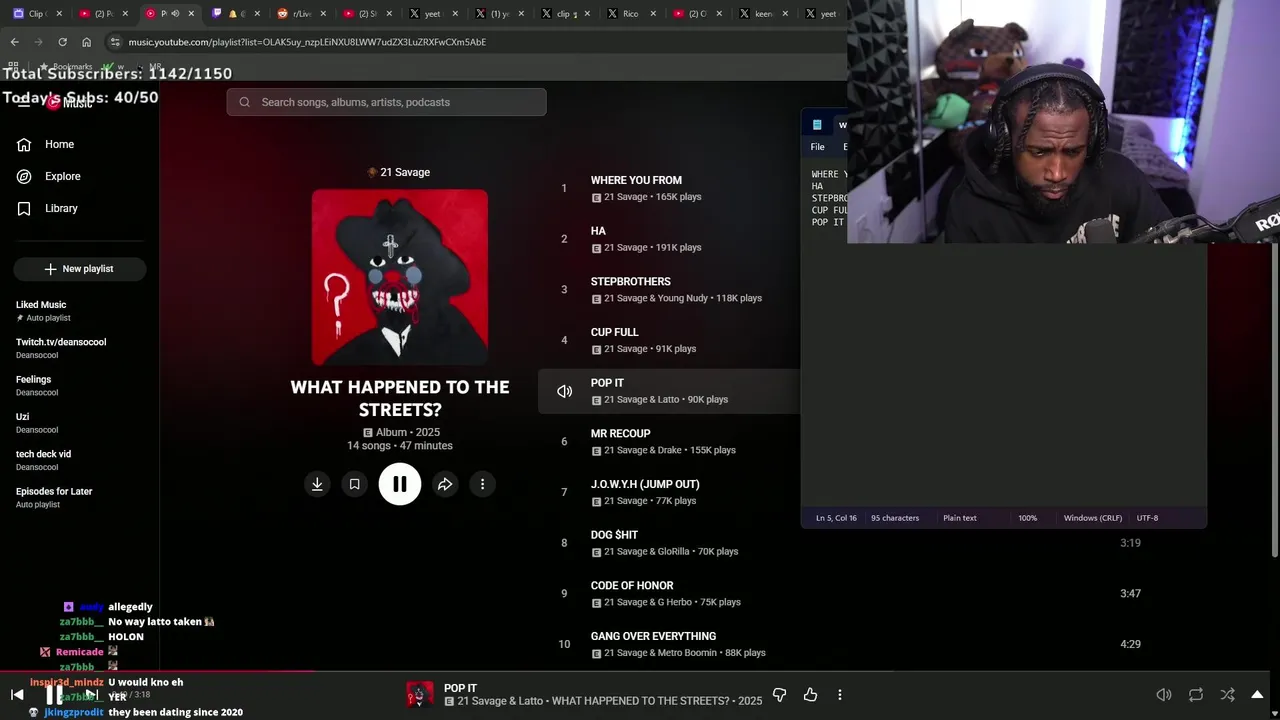Open the player bar three-dot song menu
The image size is (1280, 720).
pos(840,694)
